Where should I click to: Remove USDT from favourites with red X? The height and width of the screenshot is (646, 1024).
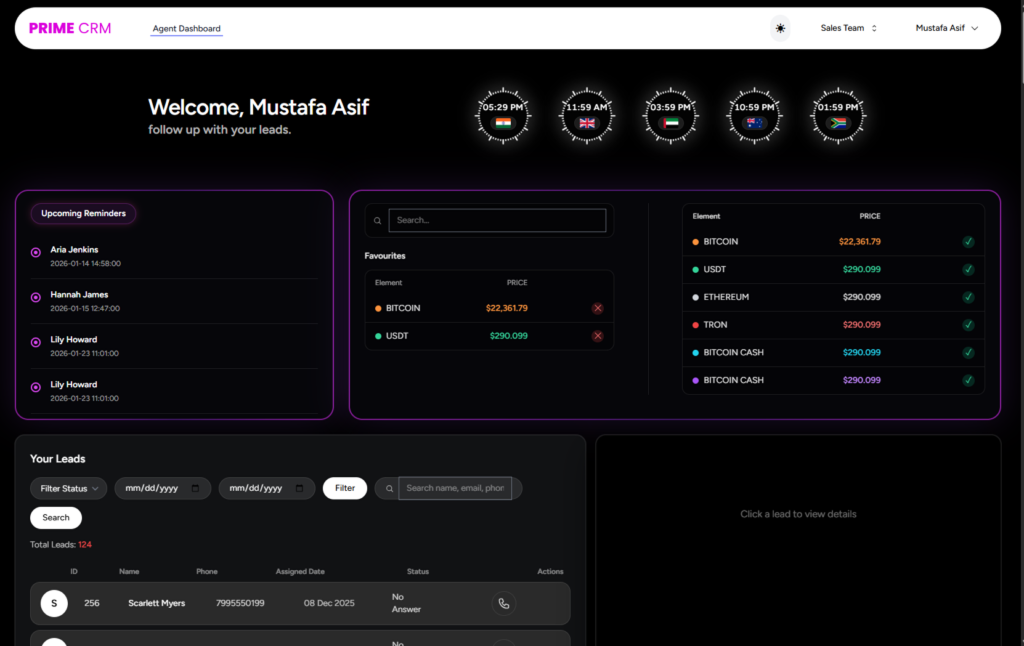(x=598, y=336)
